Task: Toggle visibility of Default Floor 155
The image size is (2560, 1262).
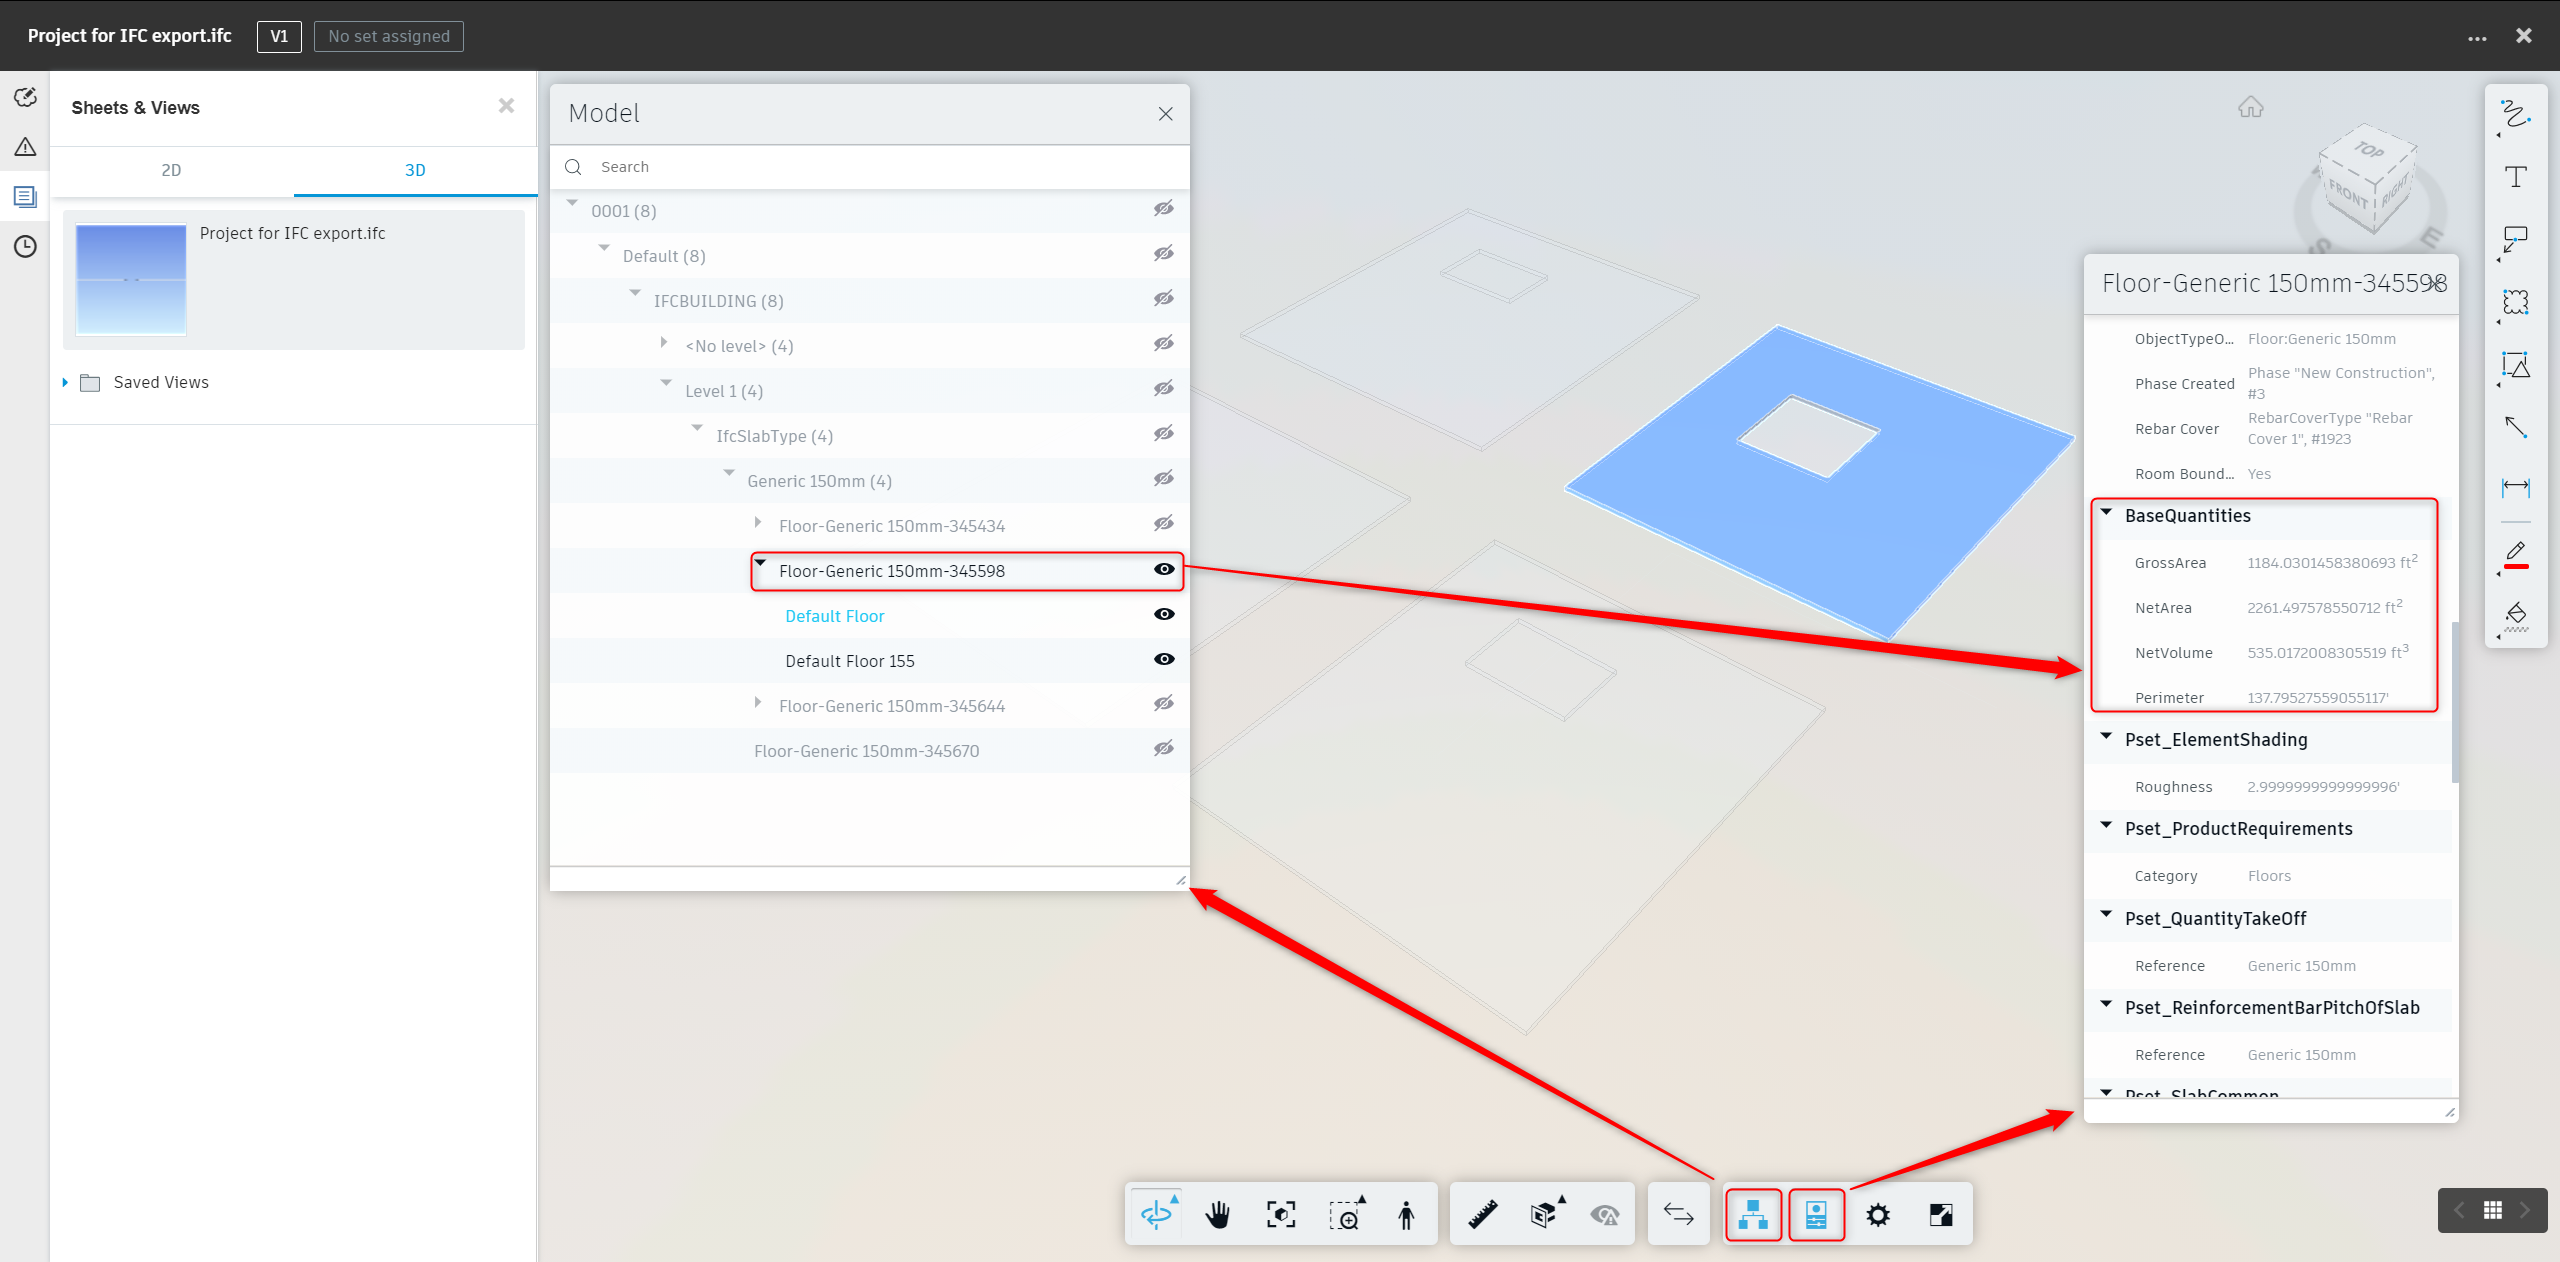Action: pyautogui.click(x=1164, y=659)
